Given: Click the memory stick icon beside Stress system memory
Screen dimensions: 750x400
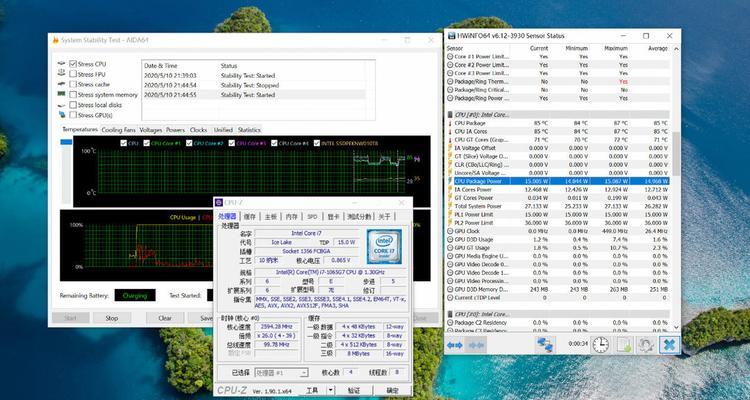Looking at the screenshot, I should pyautogui.click(x=61, y=95).
